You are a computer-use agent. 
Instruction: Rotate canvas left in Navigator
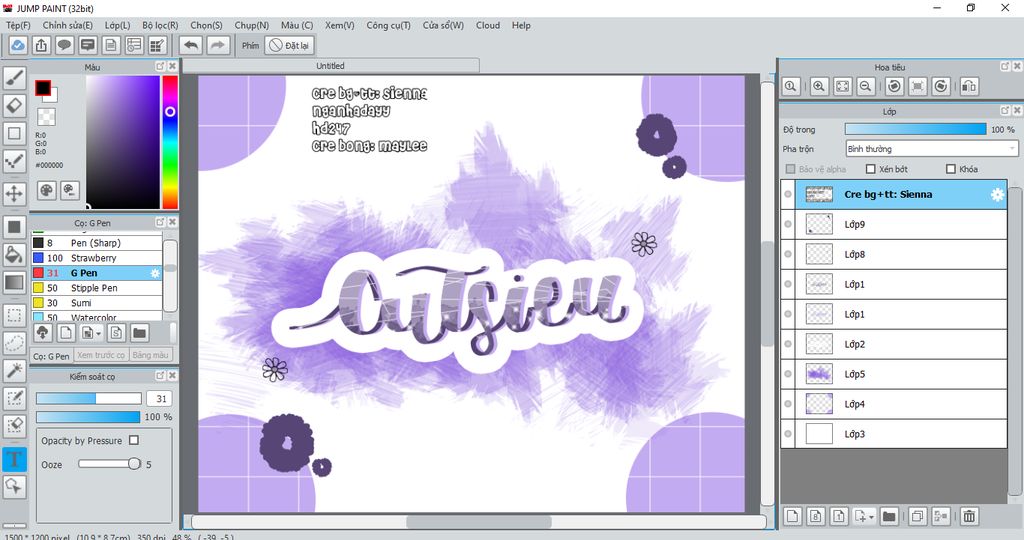tap(894, 86)
